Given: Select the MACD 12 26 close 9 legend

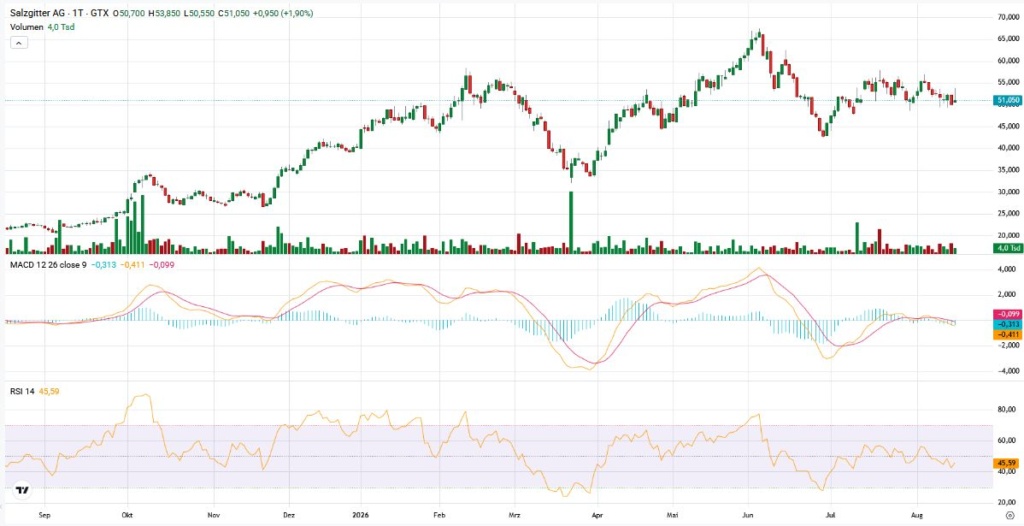Looking at the screenshot, I should 48,265.
